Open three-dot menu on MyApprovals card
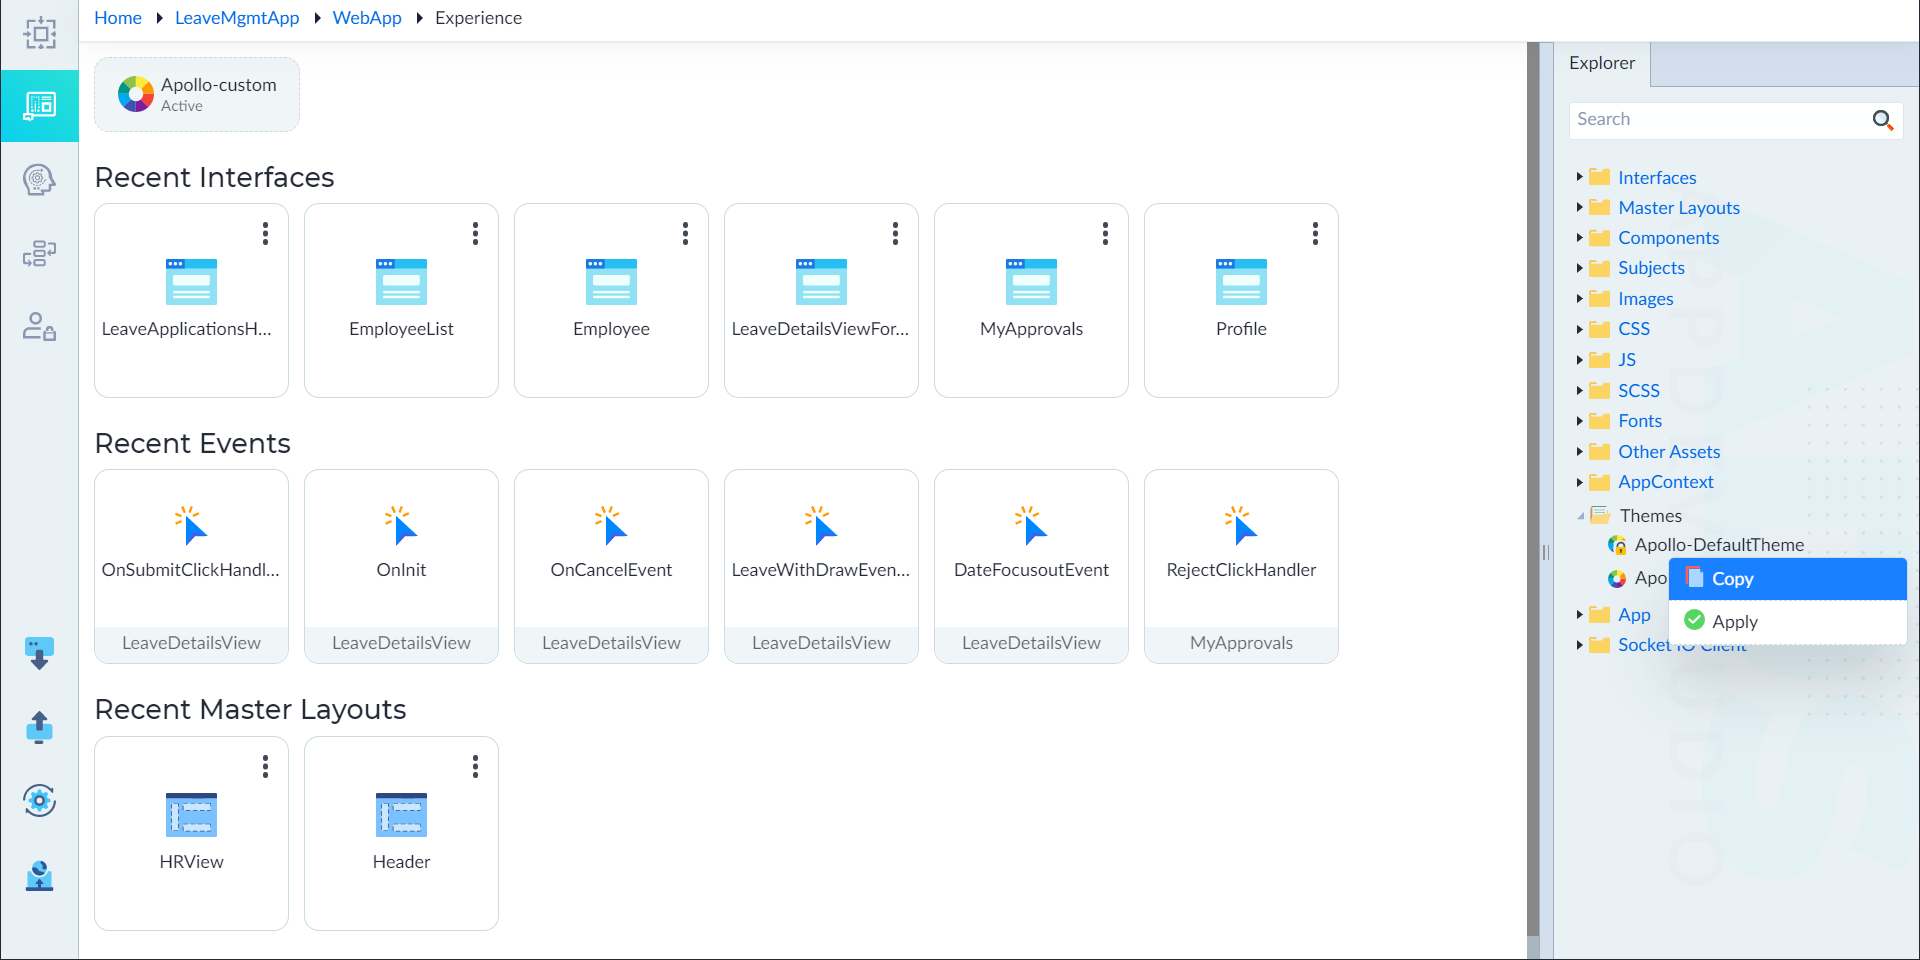The height and width of the screenshot is (960, 1920). 1105,233
